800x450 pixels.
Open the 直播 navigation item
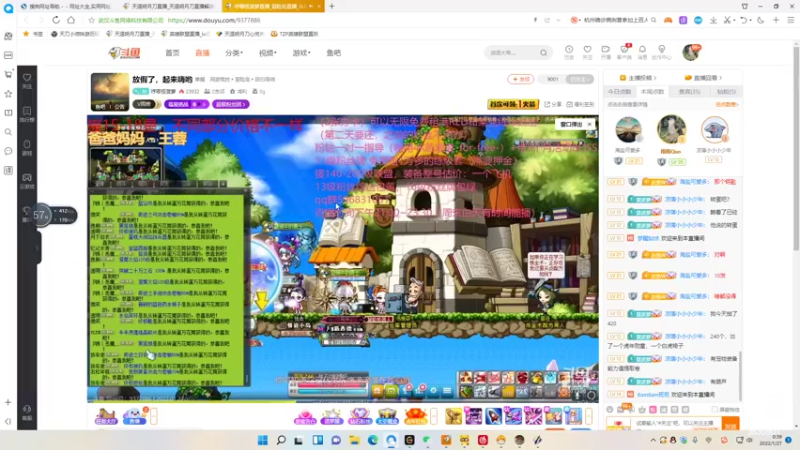pos(202,53)
